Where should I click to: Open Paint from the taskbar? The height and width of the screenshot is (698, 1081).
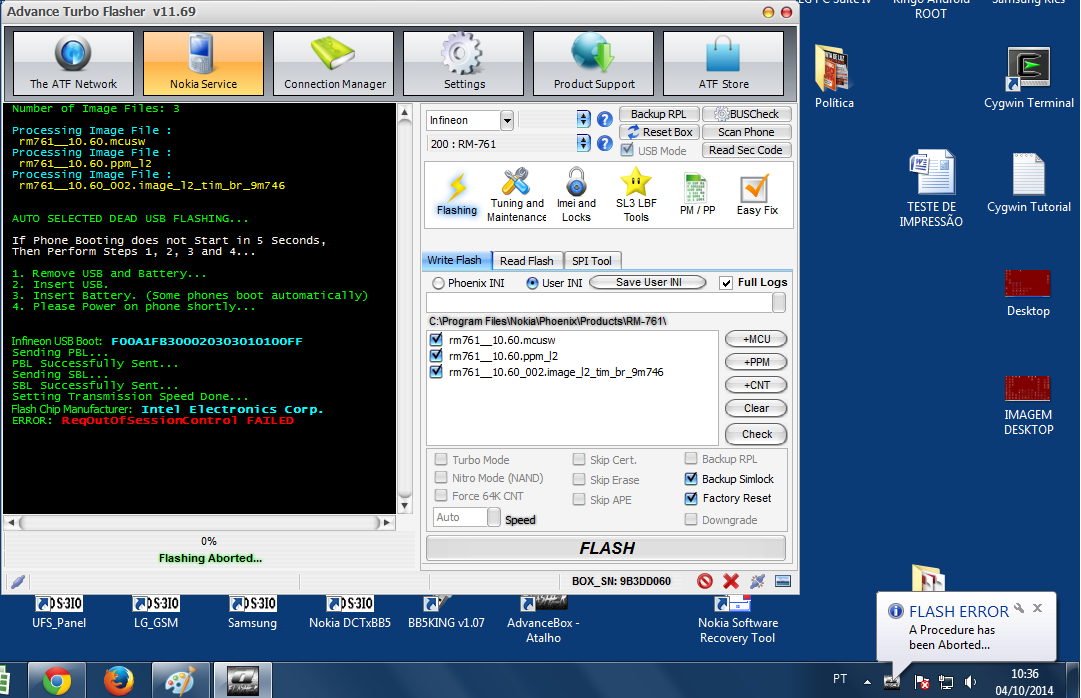[181, 681]
